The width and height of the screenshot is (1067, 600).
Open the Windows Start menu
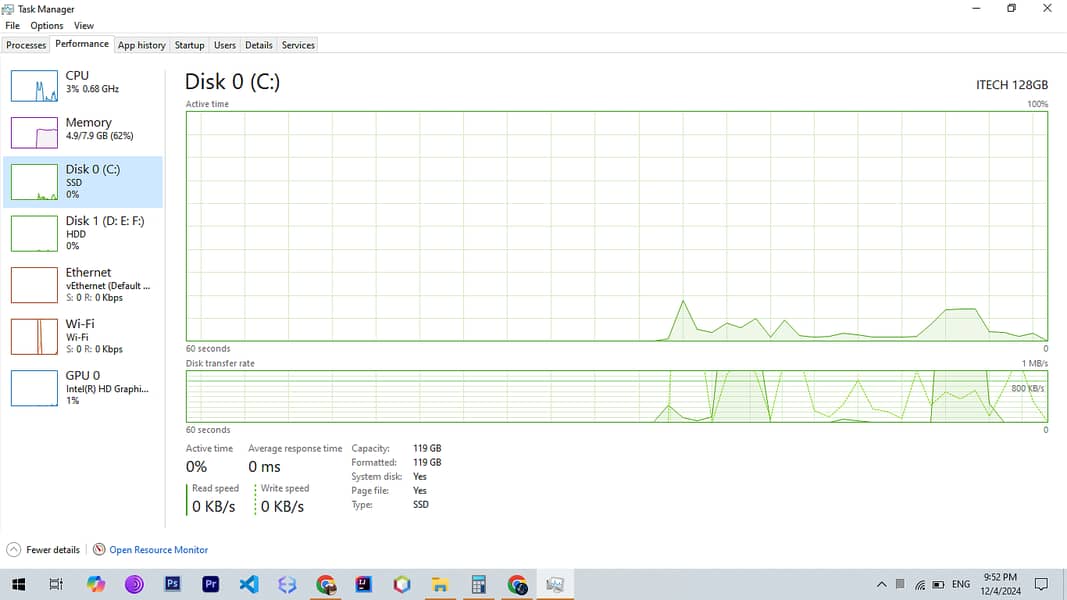tap(18, 584)
